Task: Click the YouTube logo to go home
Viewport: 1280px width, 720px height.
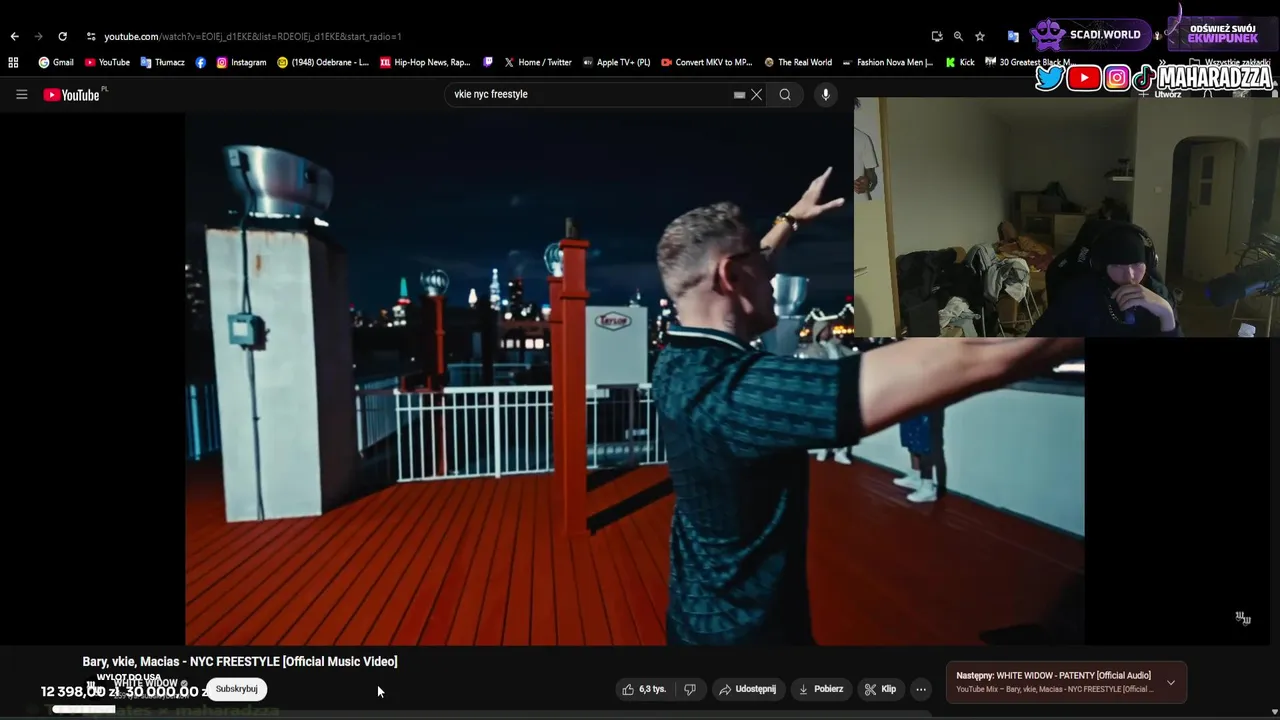Action: point(72,95)
